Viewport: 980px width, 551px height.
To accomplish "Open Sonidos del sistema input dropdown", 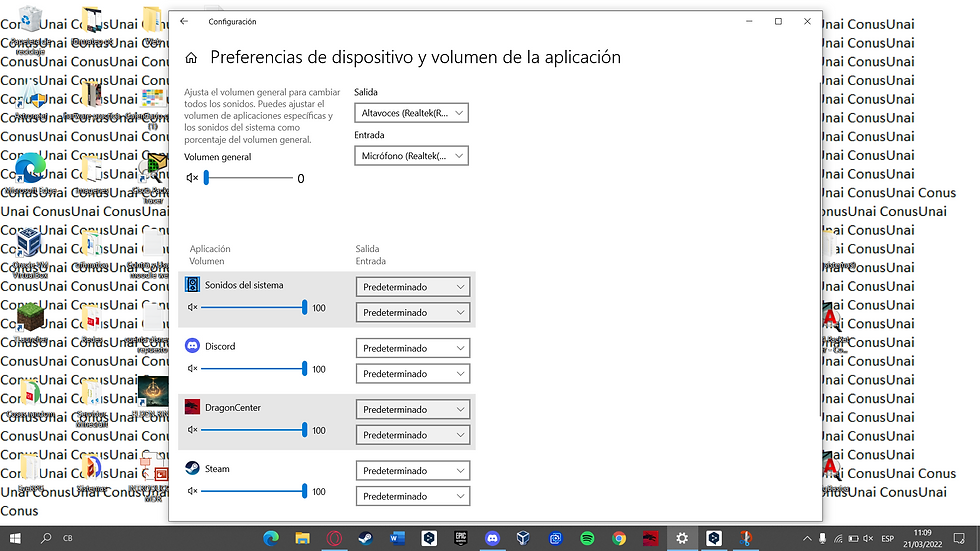I will click(412, 312).
